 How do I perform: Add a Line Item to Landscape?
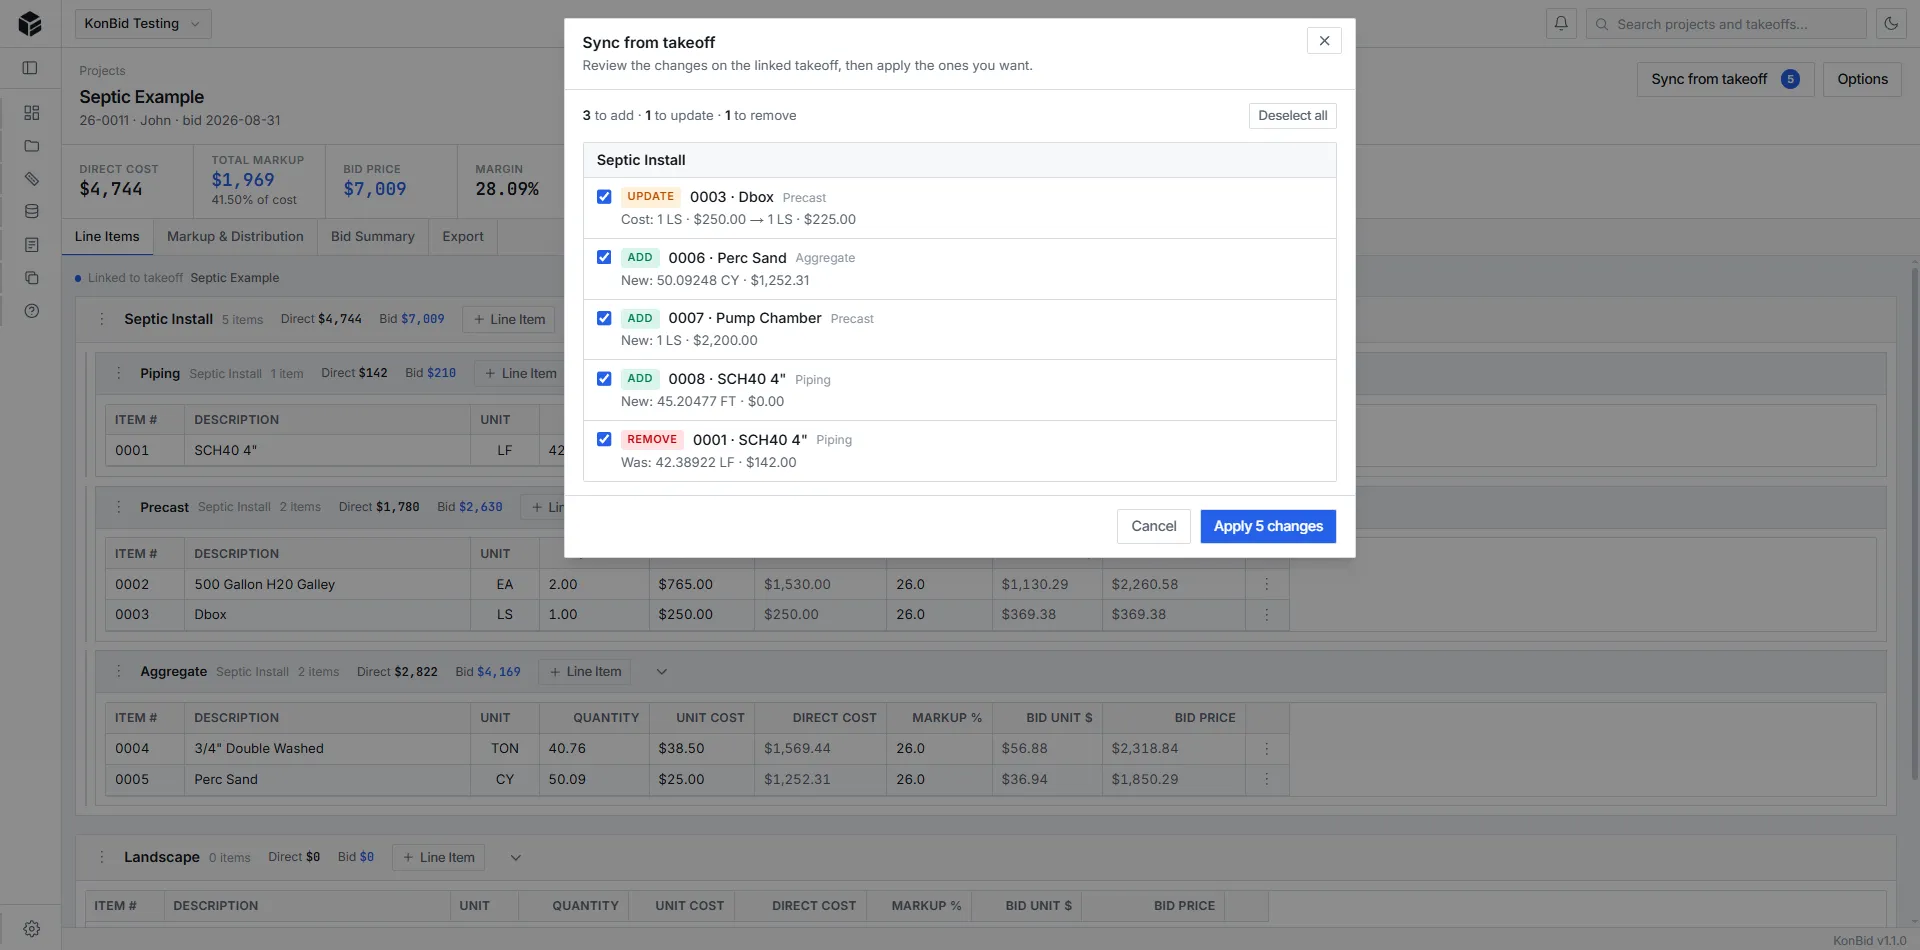(x=439, y=858)
